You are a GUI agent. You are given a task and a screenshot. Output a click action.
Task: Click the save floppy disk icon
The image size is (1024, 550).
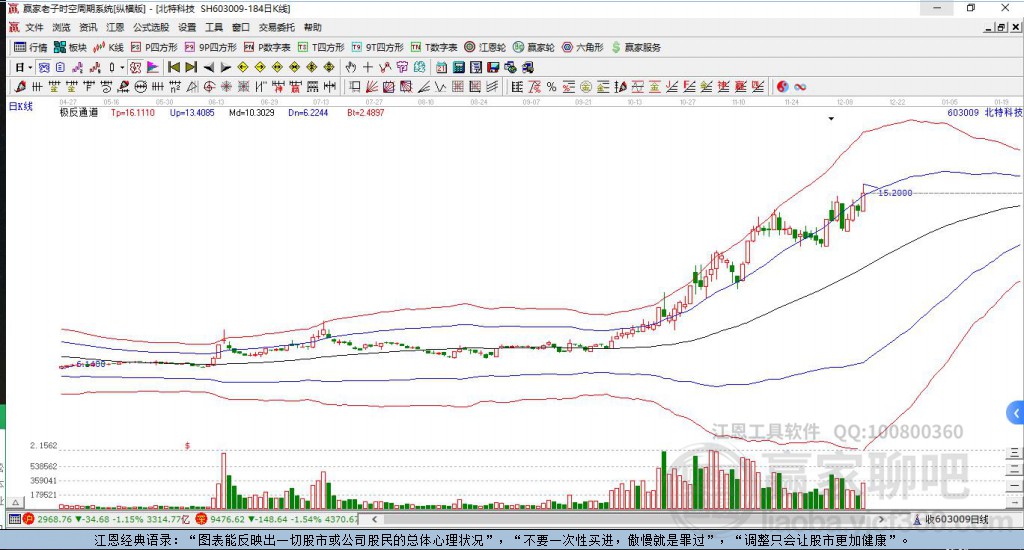(x=493, y=67)
